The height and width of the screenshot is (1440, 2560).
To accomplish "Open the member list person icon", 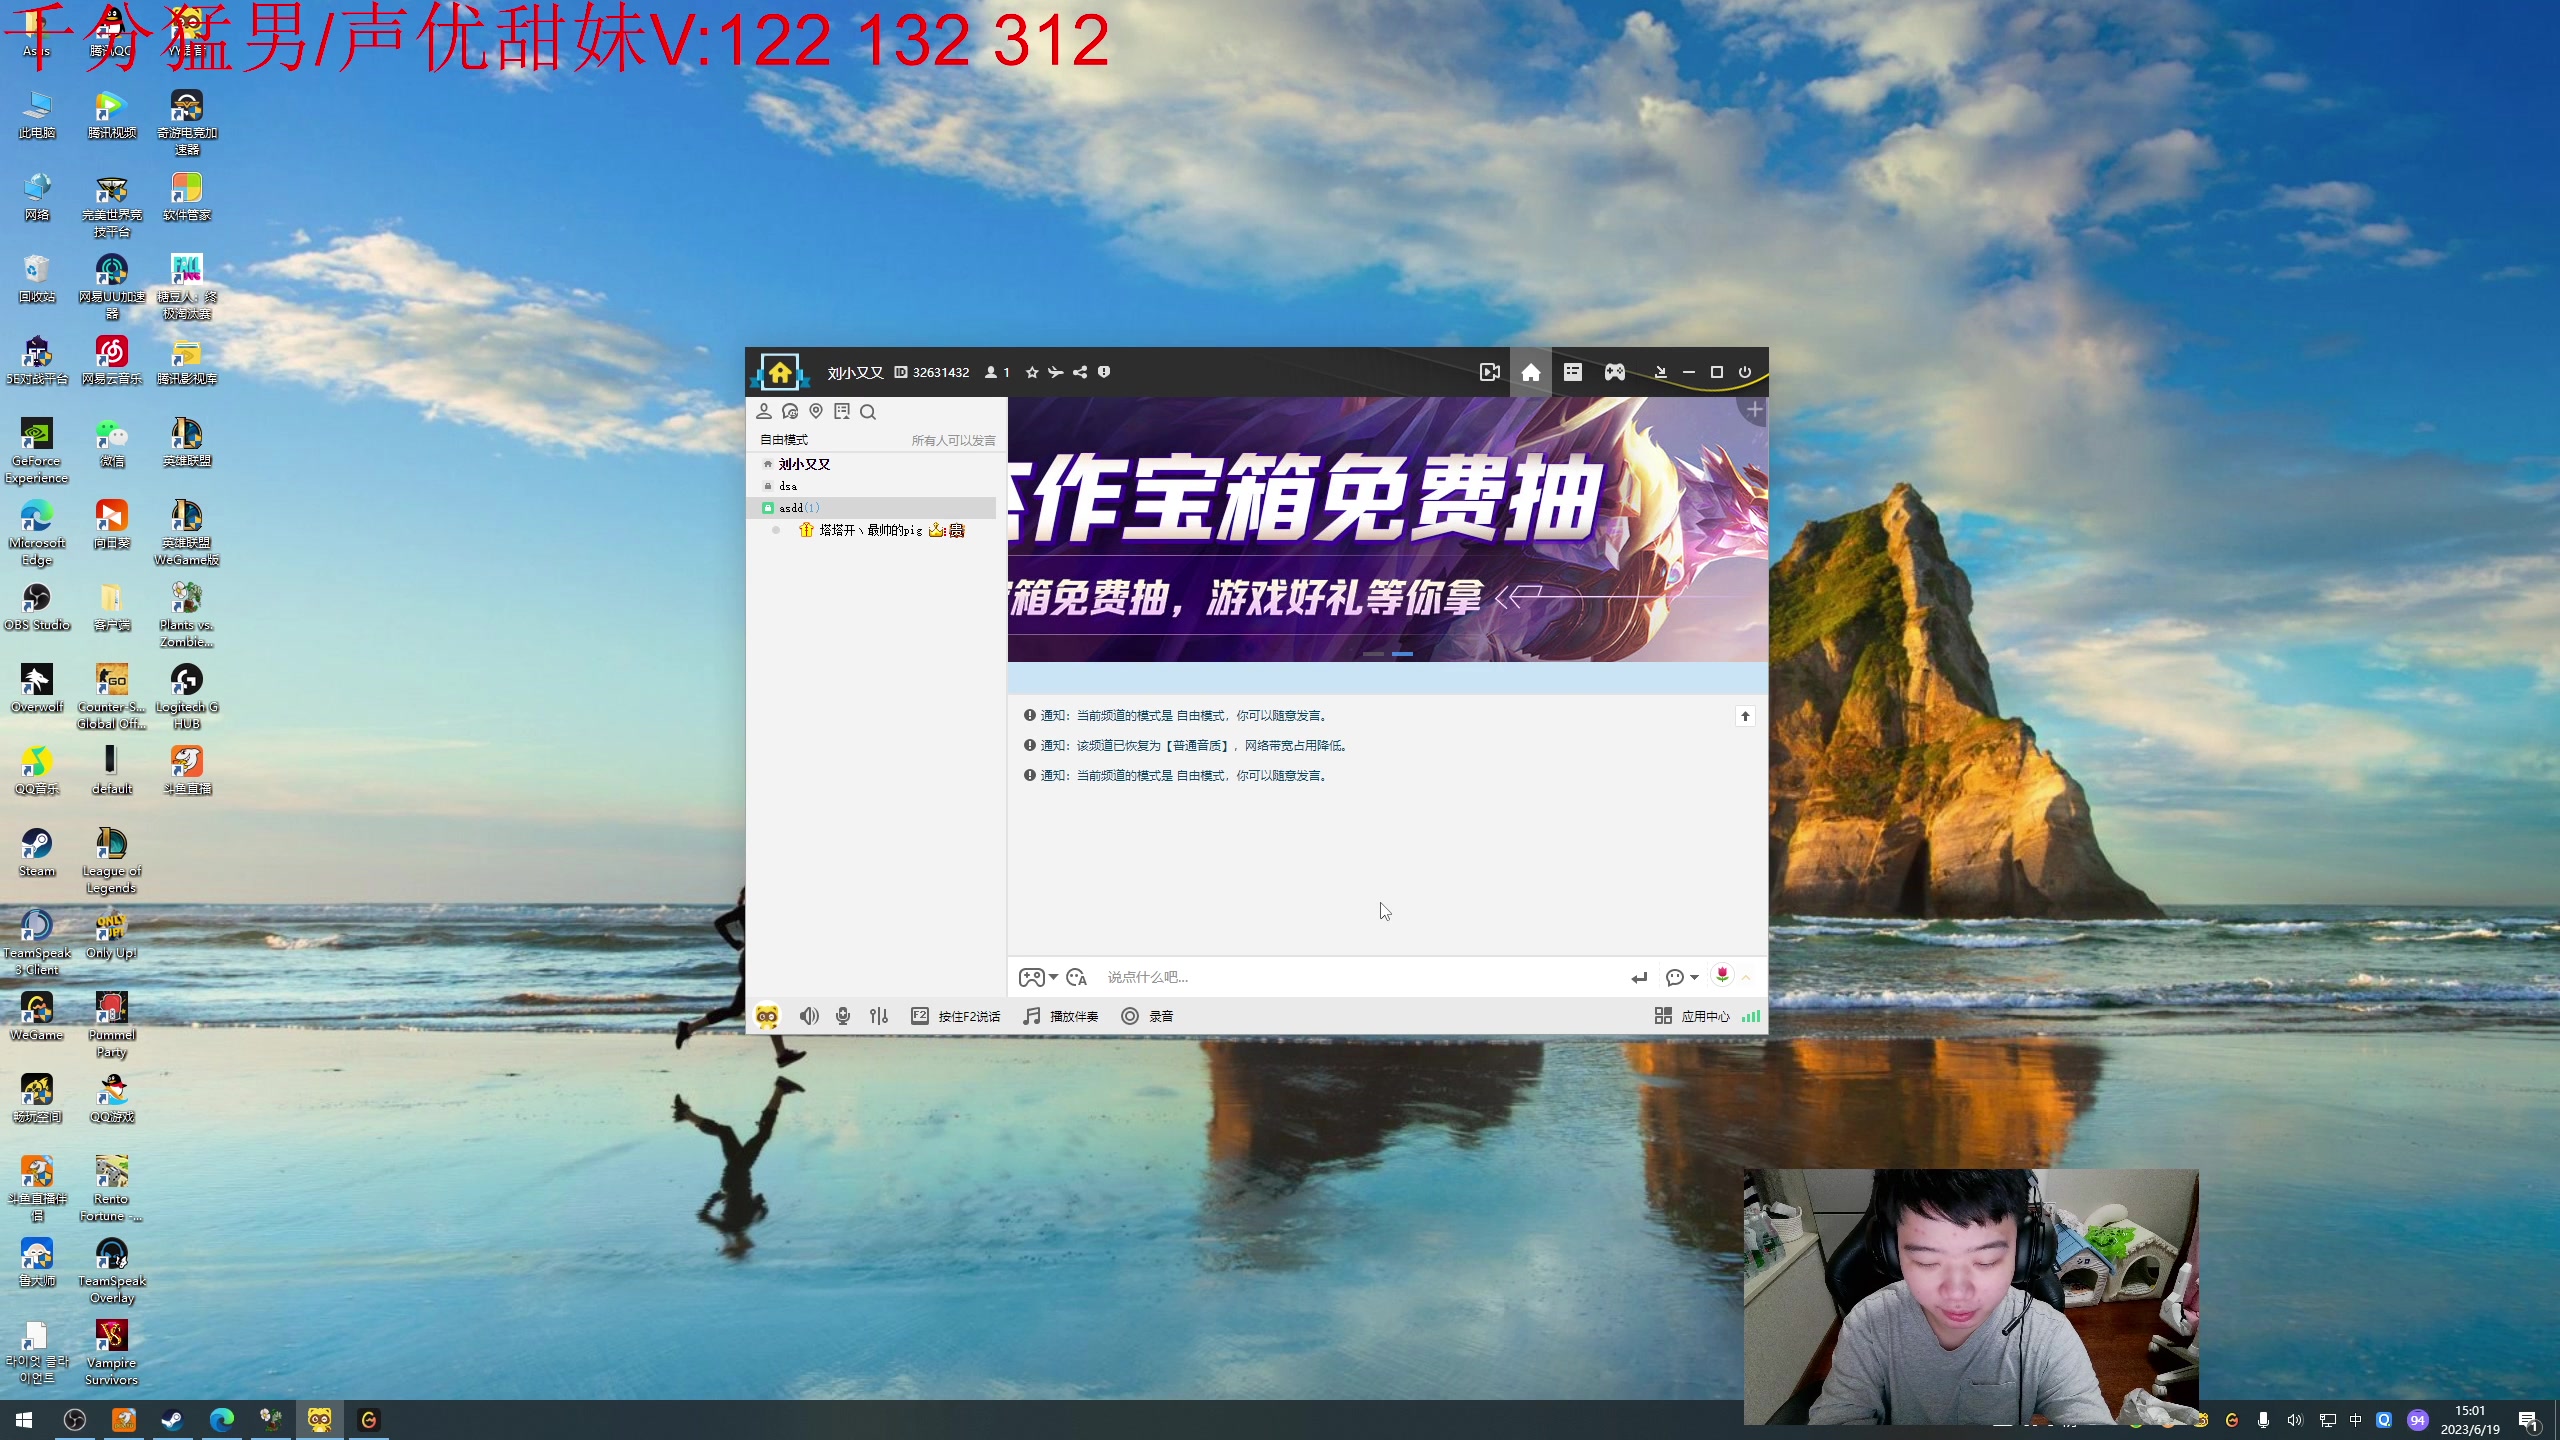I will pyautogui.click(x=765, y=412).
